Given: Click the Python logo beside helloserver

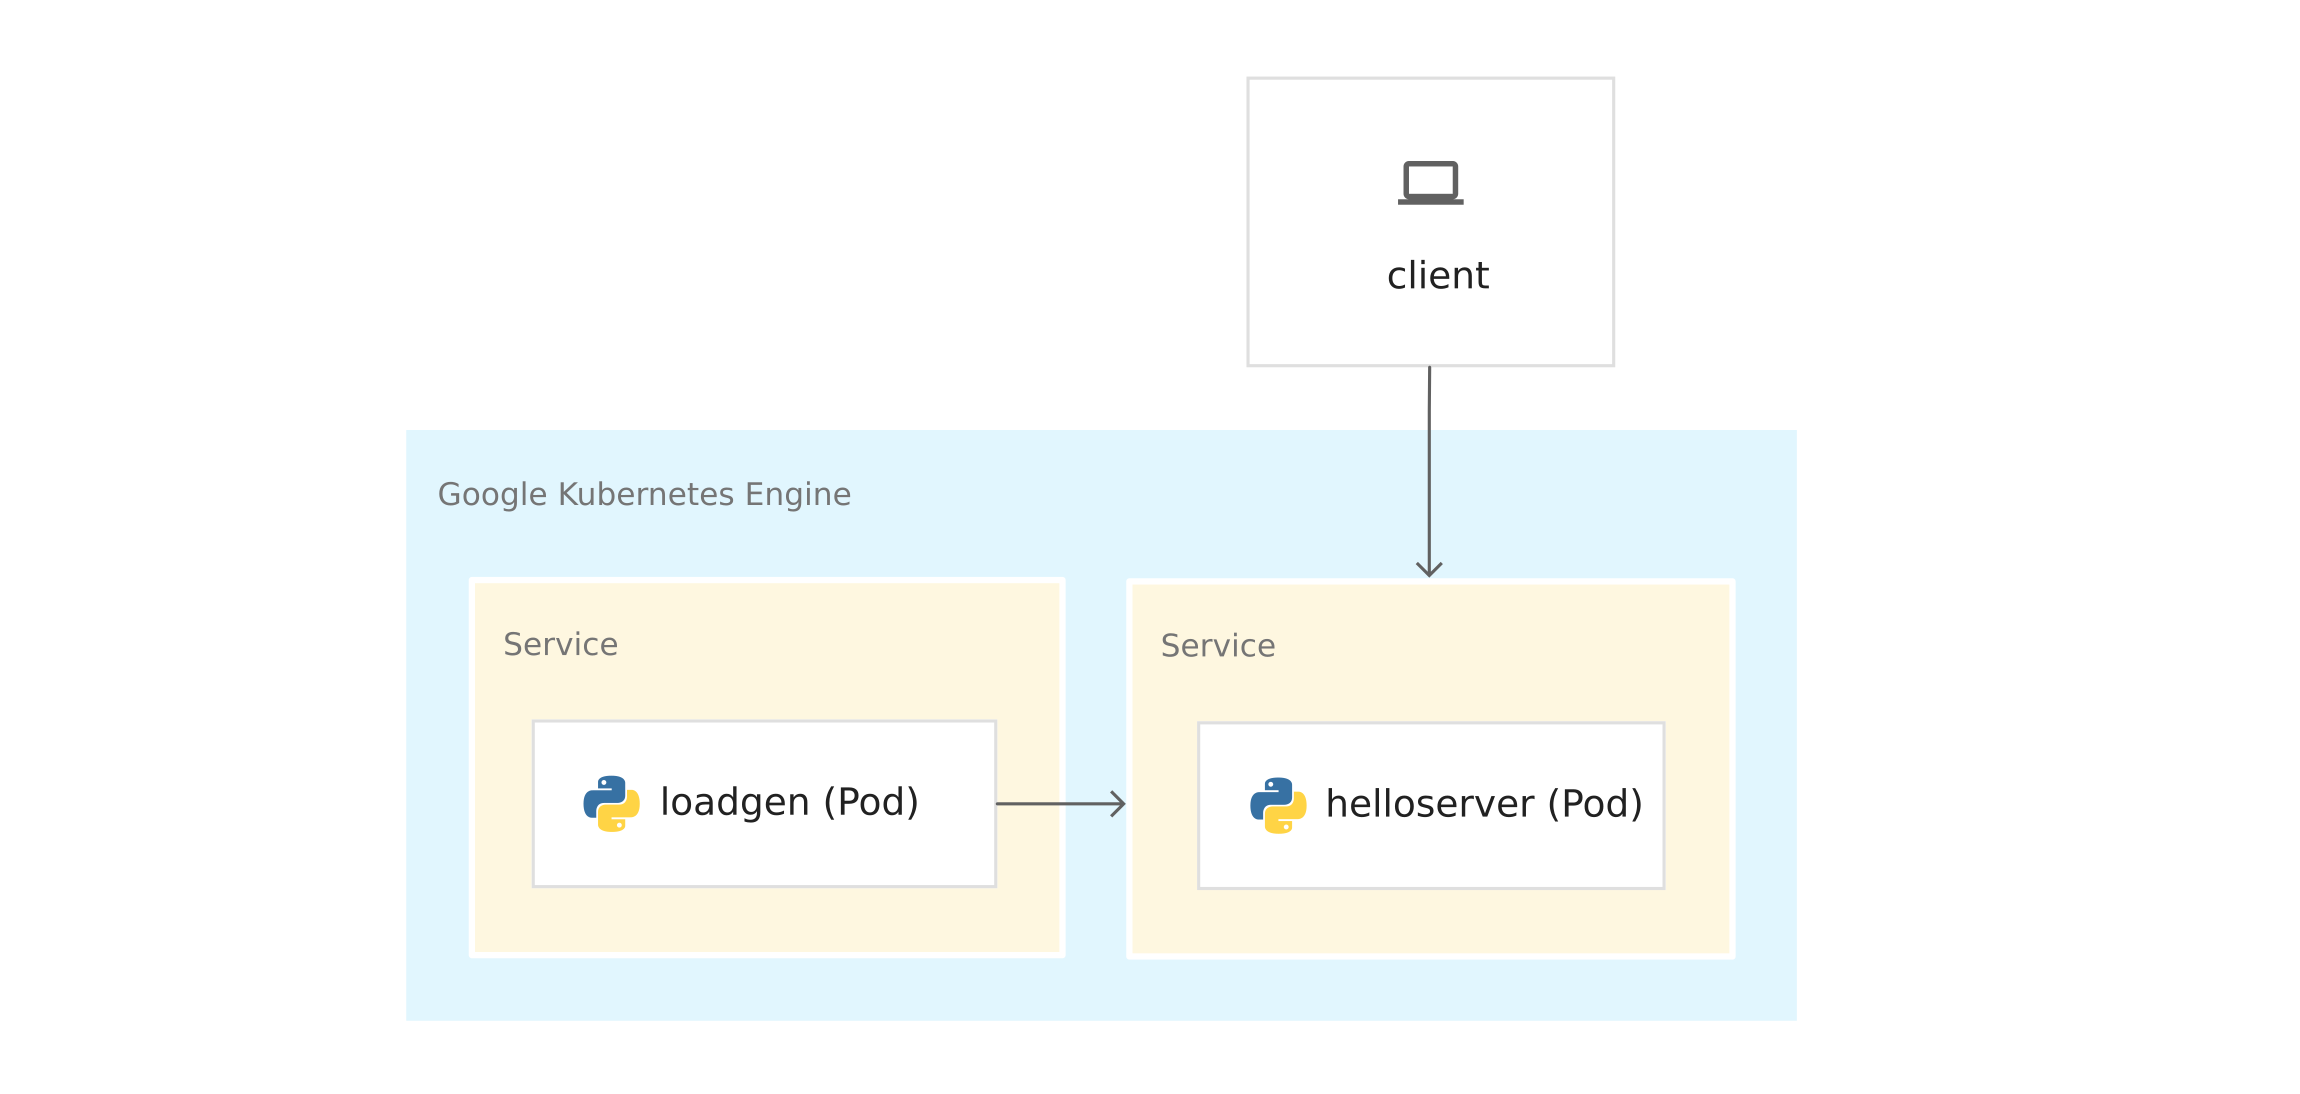Looking at the screenshot, I should pos(1278,805).
